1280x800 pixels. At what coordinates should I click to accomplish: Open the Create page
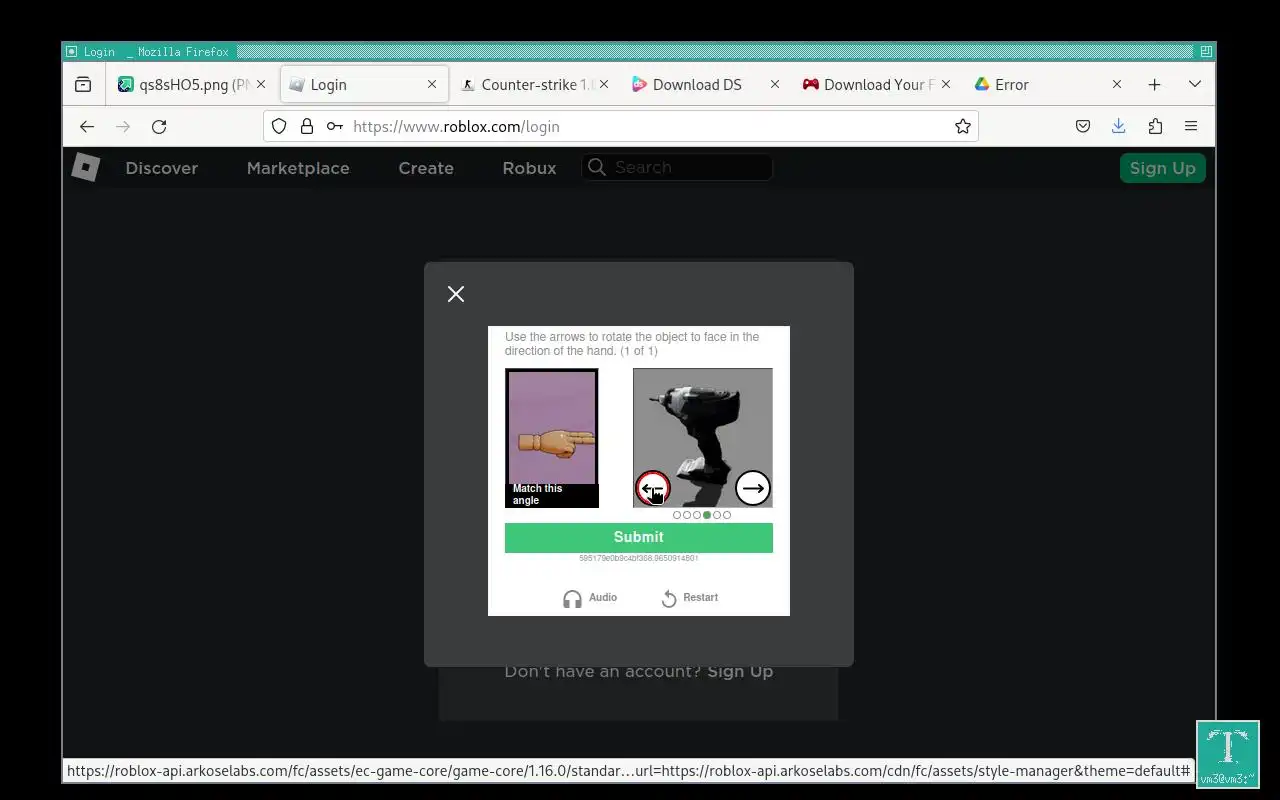[426, 168]
